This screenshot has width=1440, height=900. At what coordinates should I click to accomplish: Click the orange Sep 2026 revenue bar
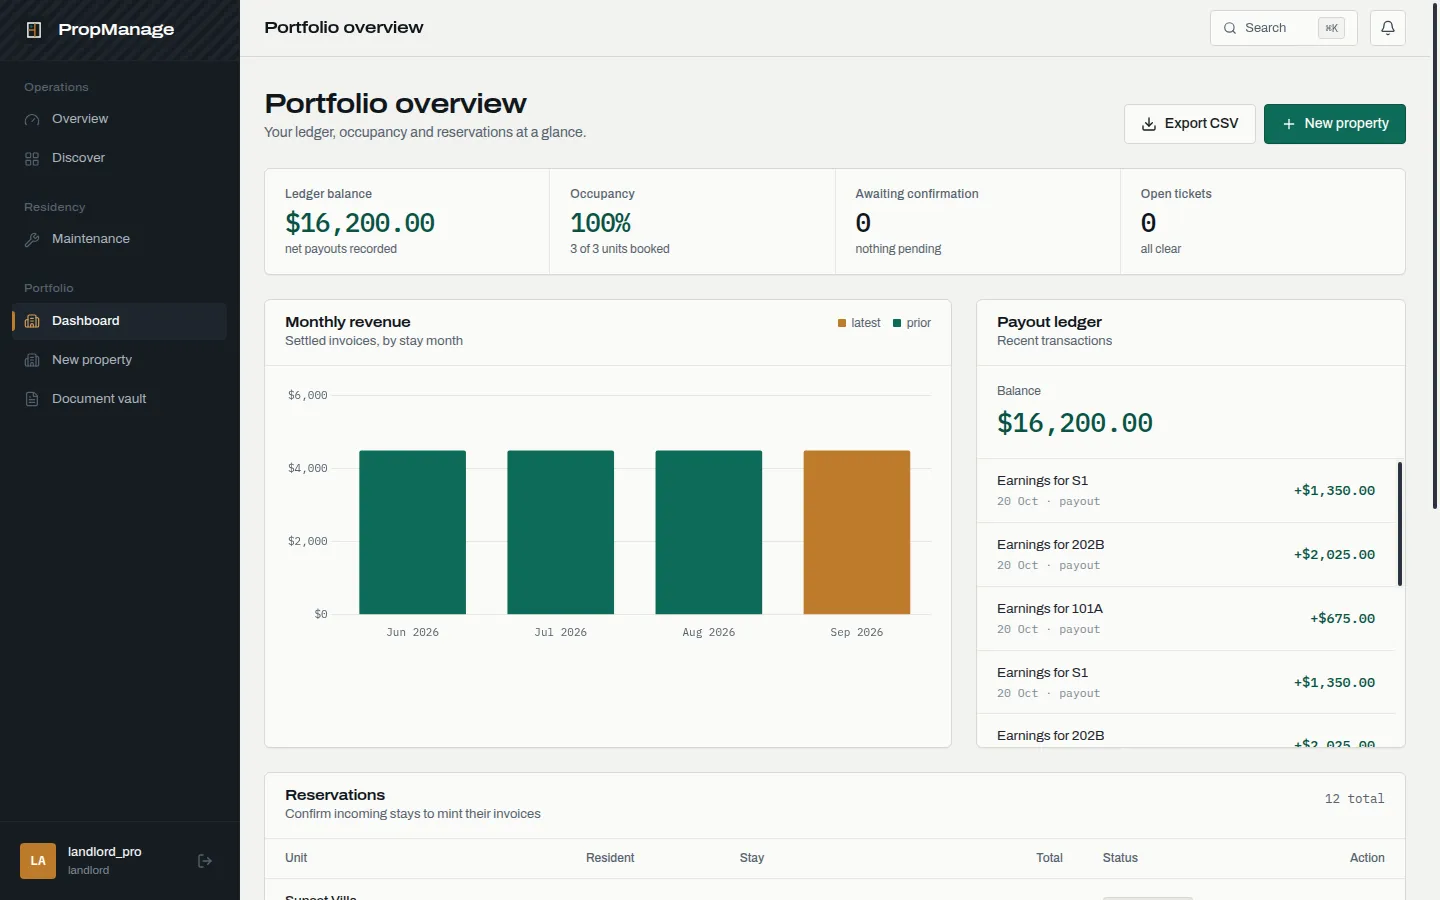857,532
